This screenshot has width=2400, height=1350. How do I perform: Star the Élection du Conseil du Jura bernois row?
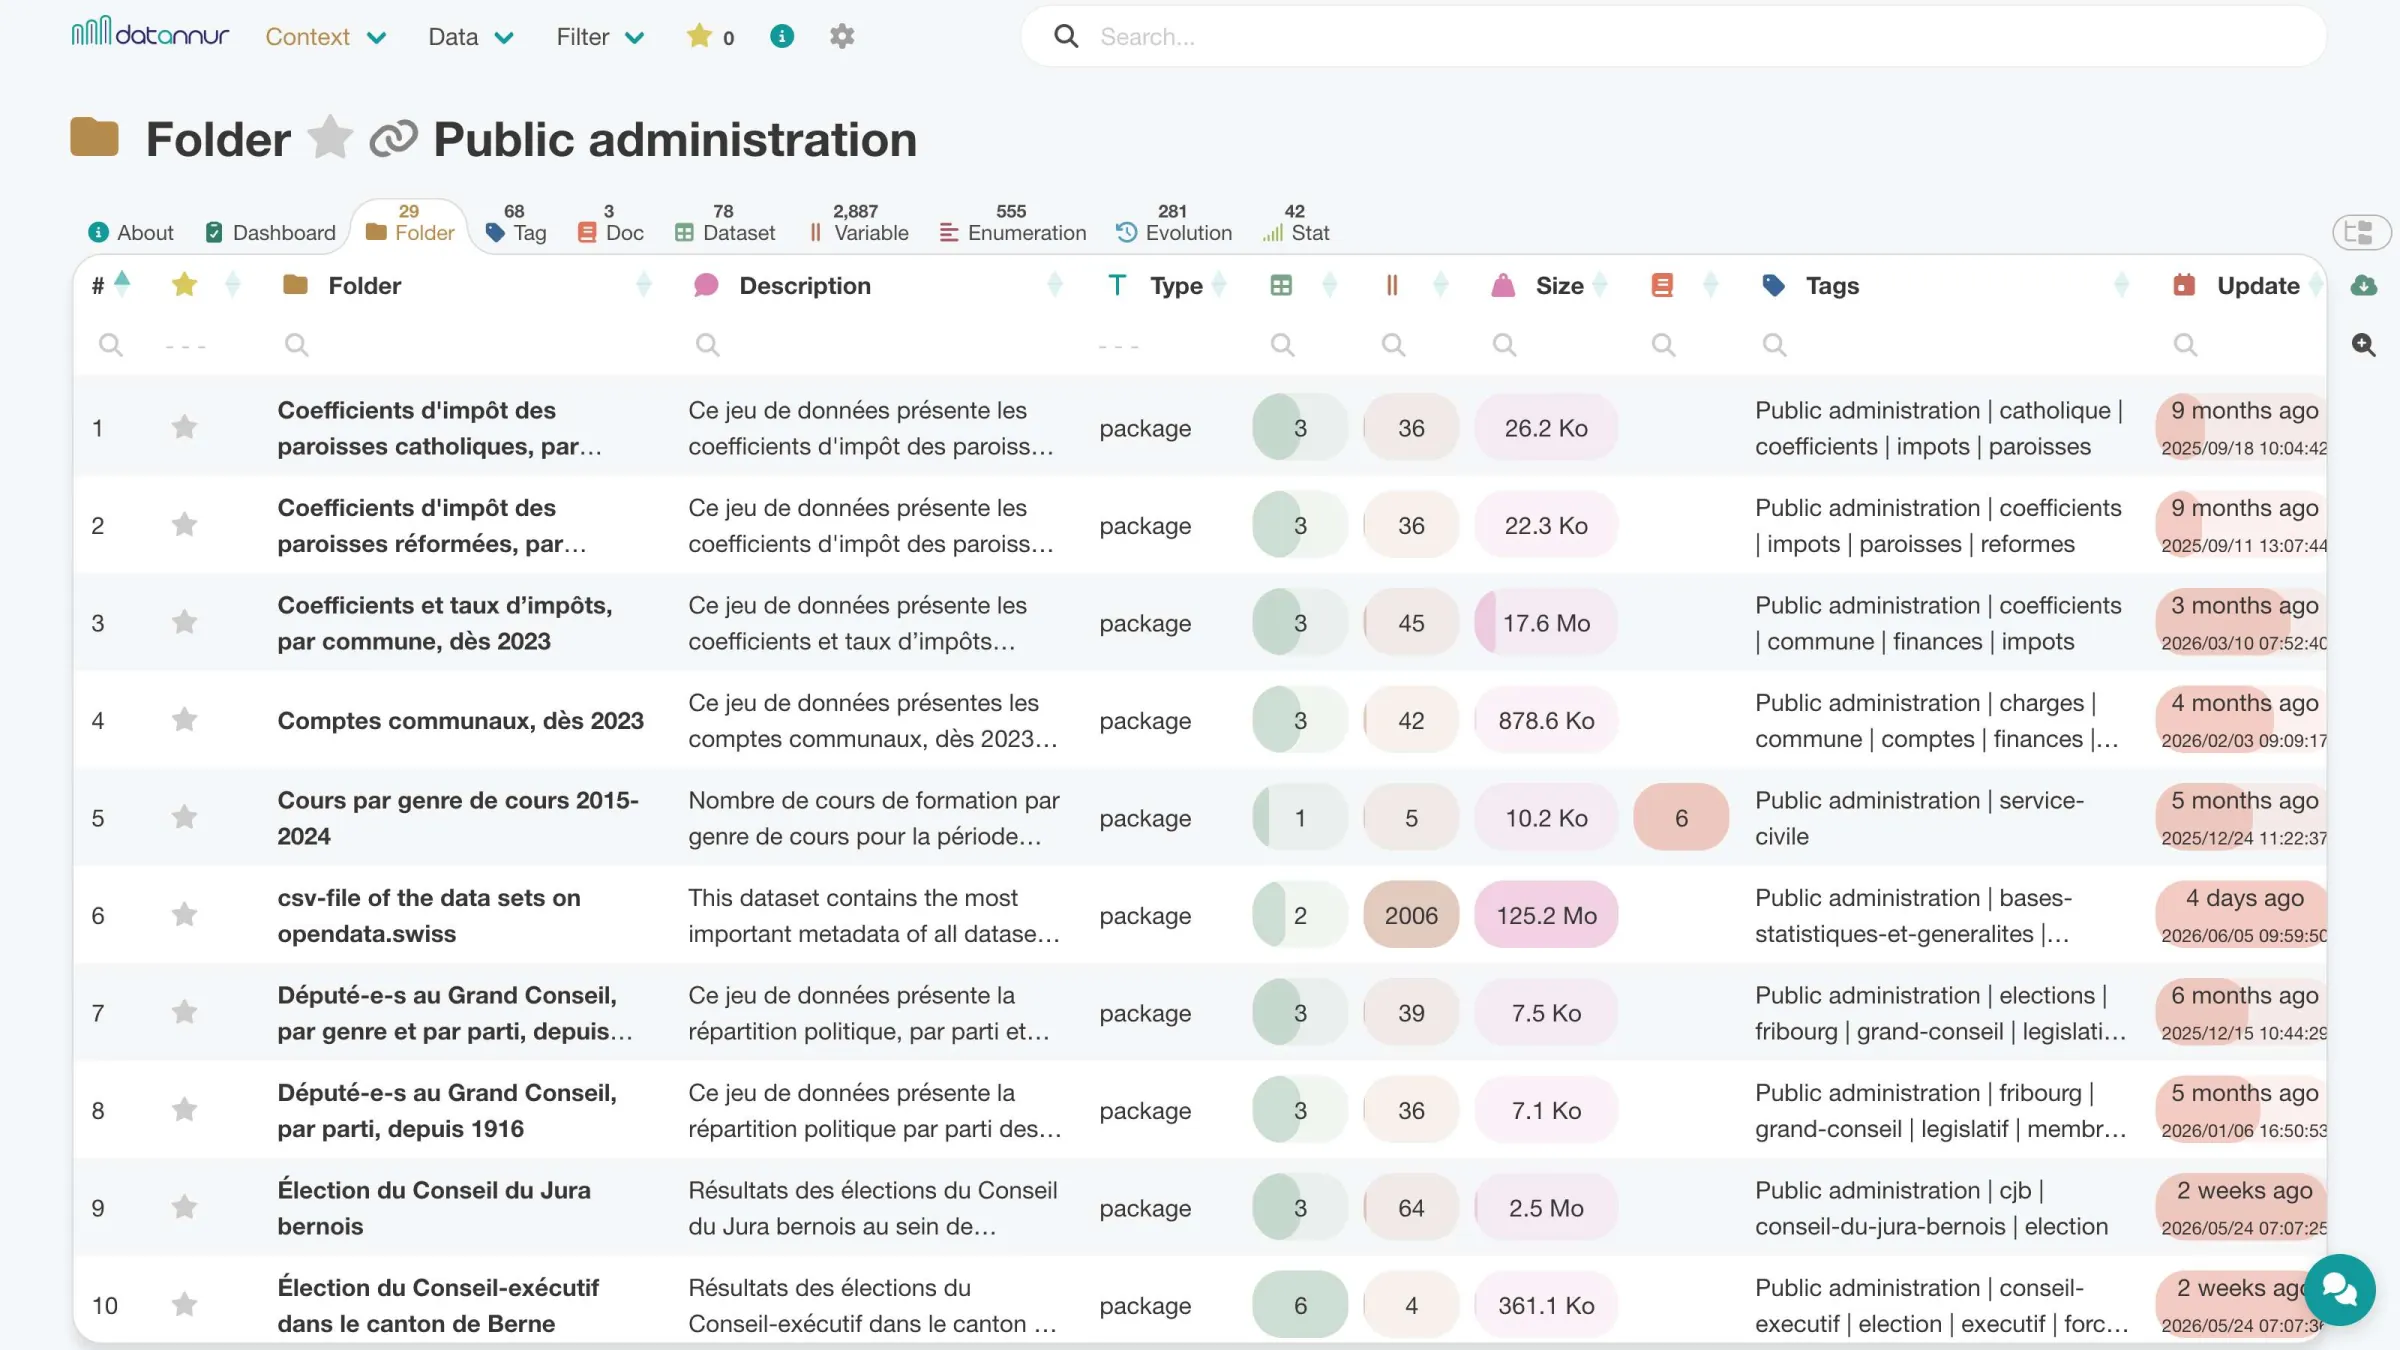pos(184,1208)
